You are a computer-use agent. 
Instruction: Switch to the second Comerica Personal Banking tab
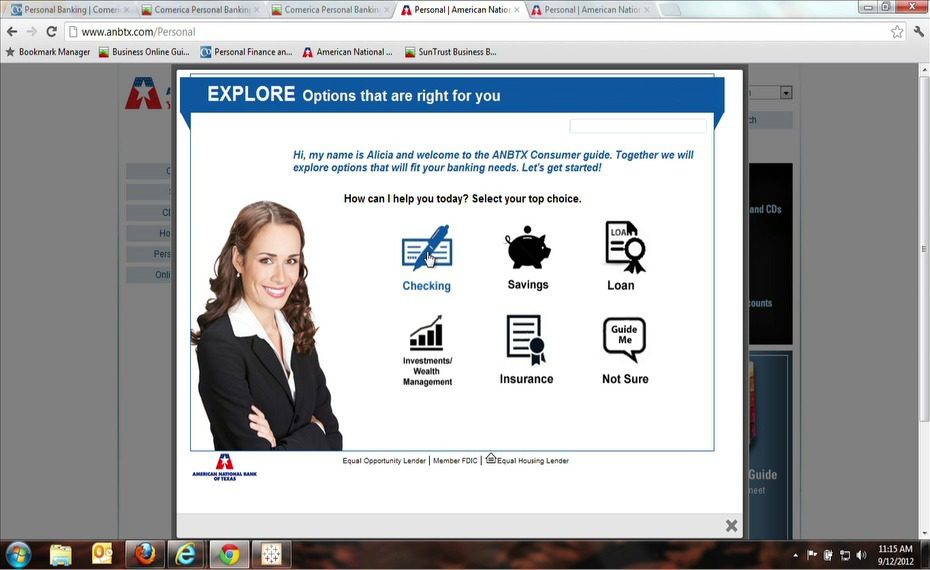(199, 9)
